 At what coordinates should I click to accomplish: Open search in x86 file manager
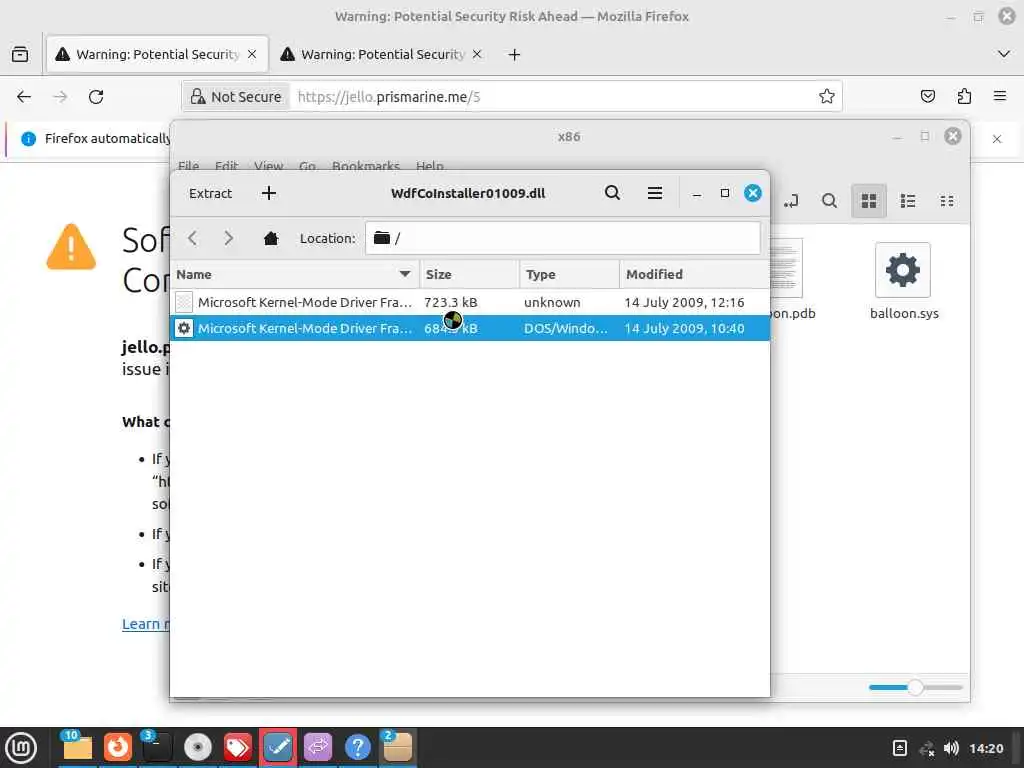tap(829, 201)
